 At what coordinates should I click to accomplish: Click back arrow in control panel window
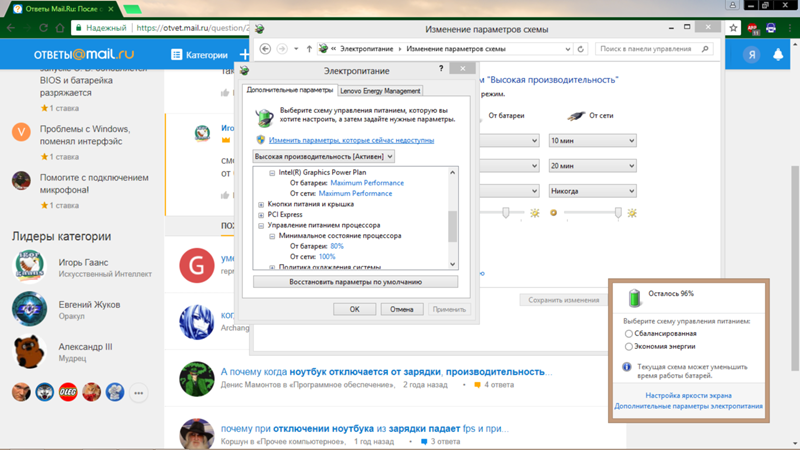pos(265,48)
